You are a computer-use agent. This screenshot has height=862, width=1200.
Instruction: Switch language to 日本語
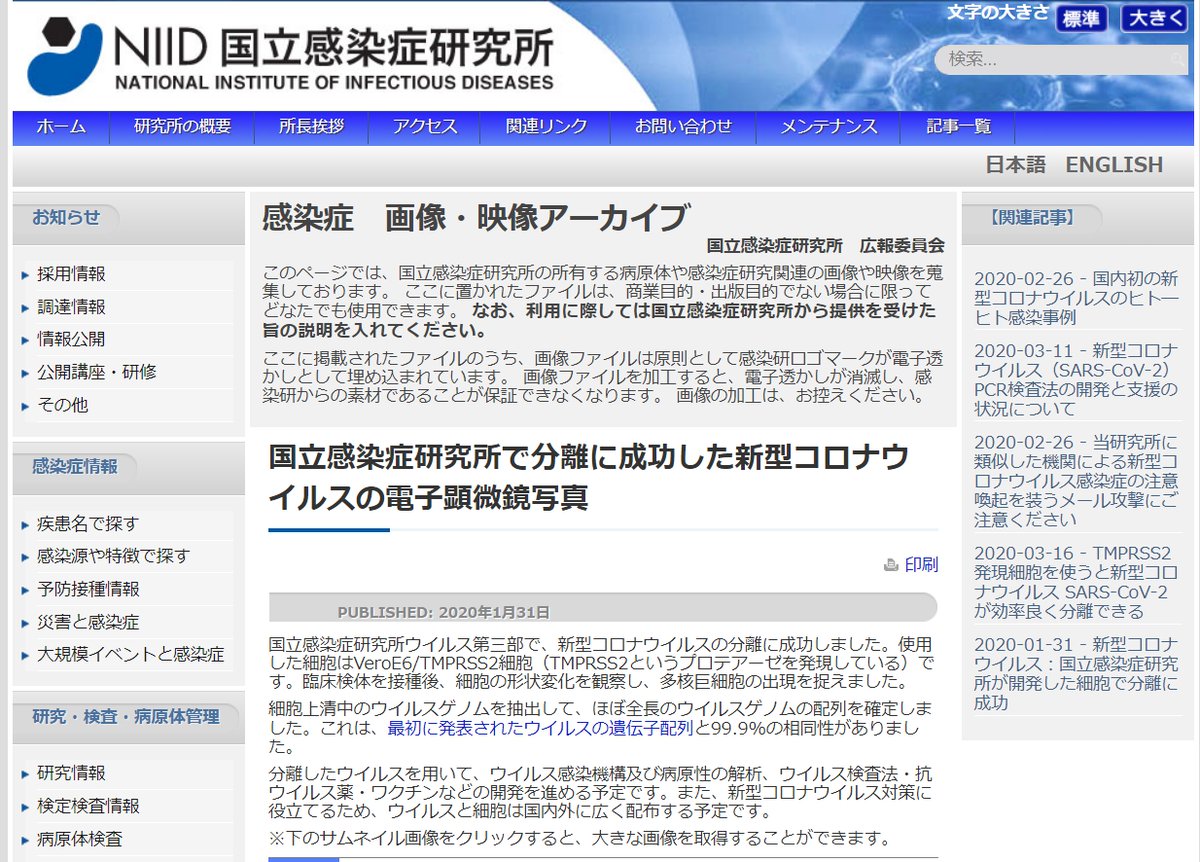click(1015, 165)
